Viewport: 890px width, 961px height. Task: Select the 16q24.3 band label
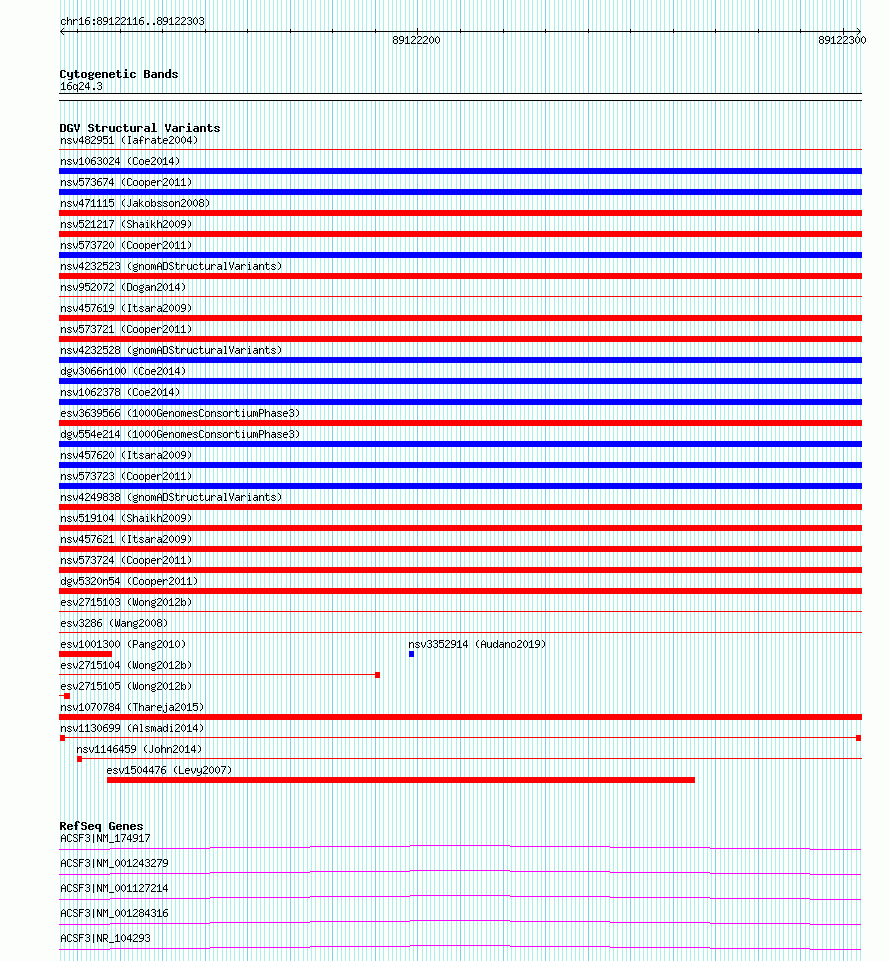[x=81, y=86]
